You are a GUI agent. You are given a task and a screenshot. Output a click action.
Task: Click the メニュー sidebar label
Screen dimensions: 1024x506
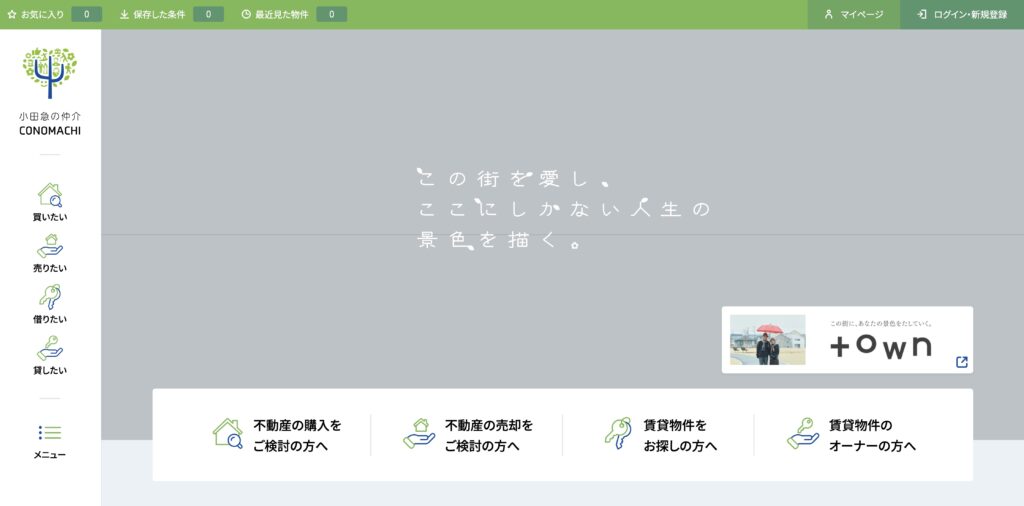tap(50, 455)
